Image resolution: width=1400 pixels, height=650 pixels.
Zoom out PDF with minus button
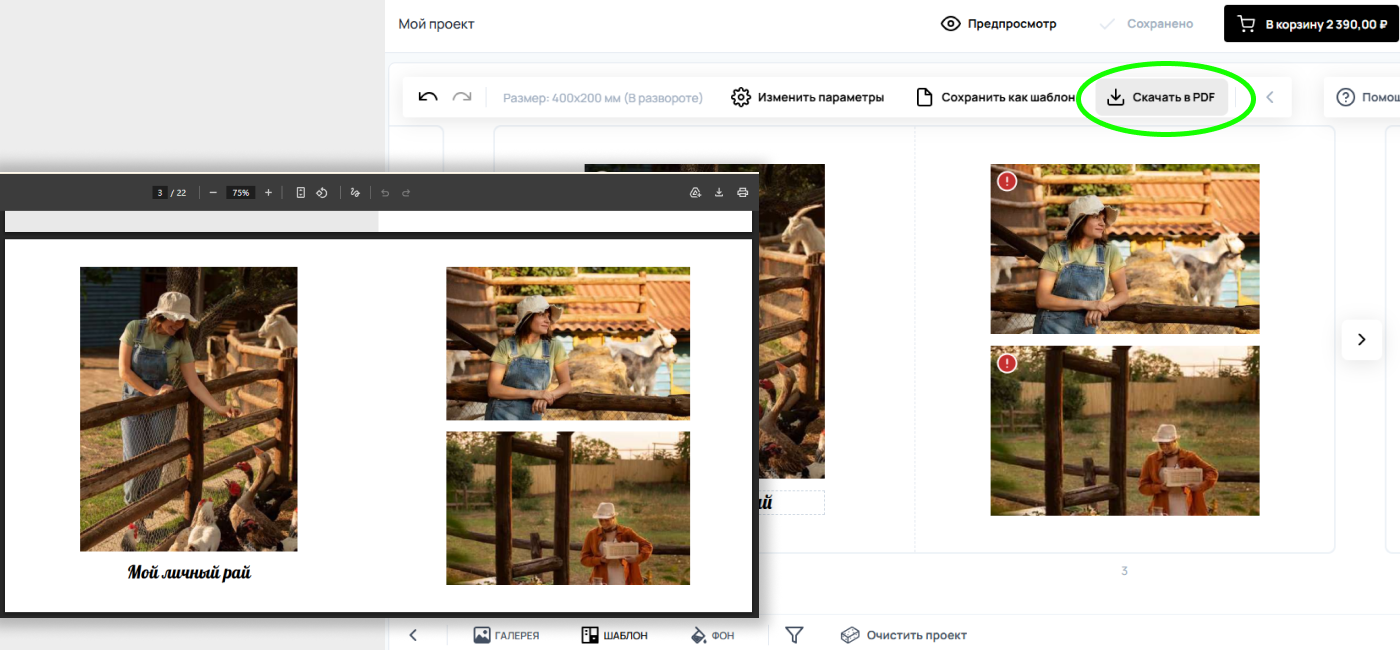[x=213, y=193]
